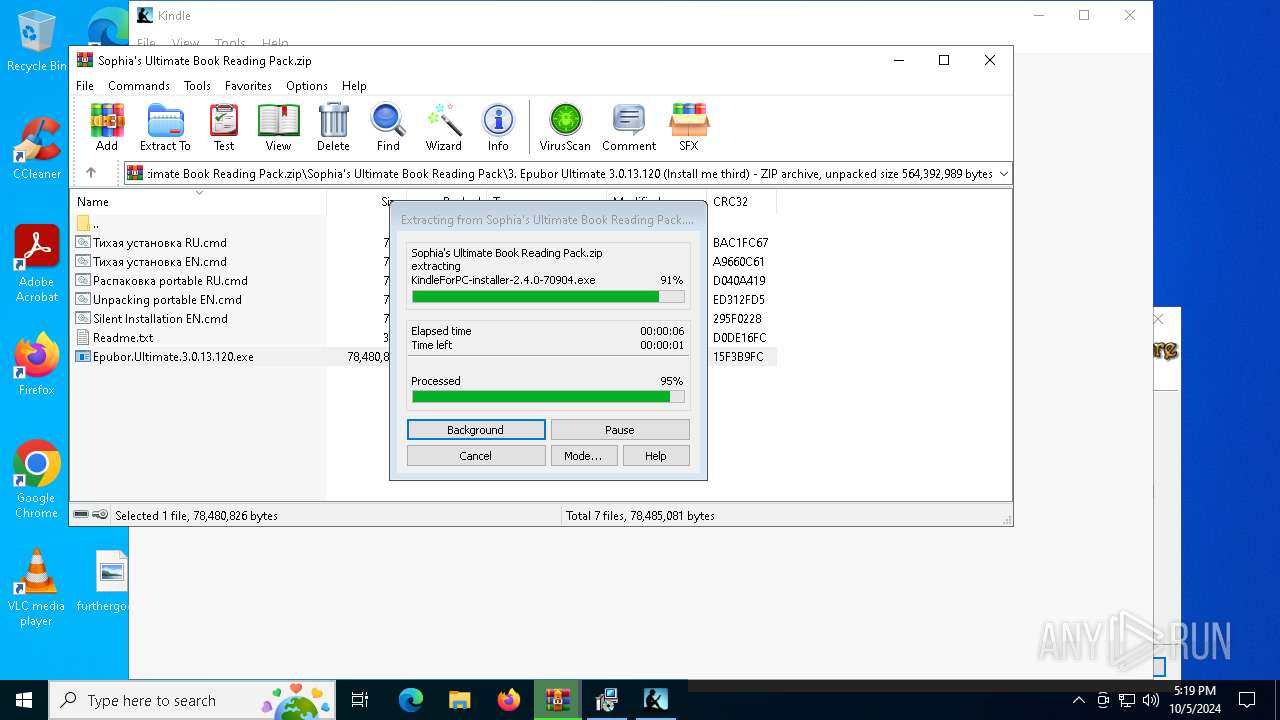Open the Extract To tool

coord(165,127)
